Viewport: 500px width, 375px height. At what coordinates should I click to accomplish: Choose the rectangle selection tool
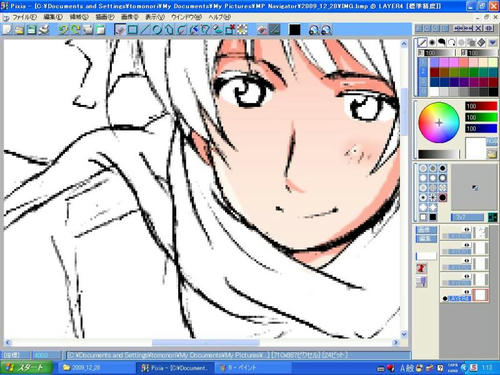tap(132, 30)
